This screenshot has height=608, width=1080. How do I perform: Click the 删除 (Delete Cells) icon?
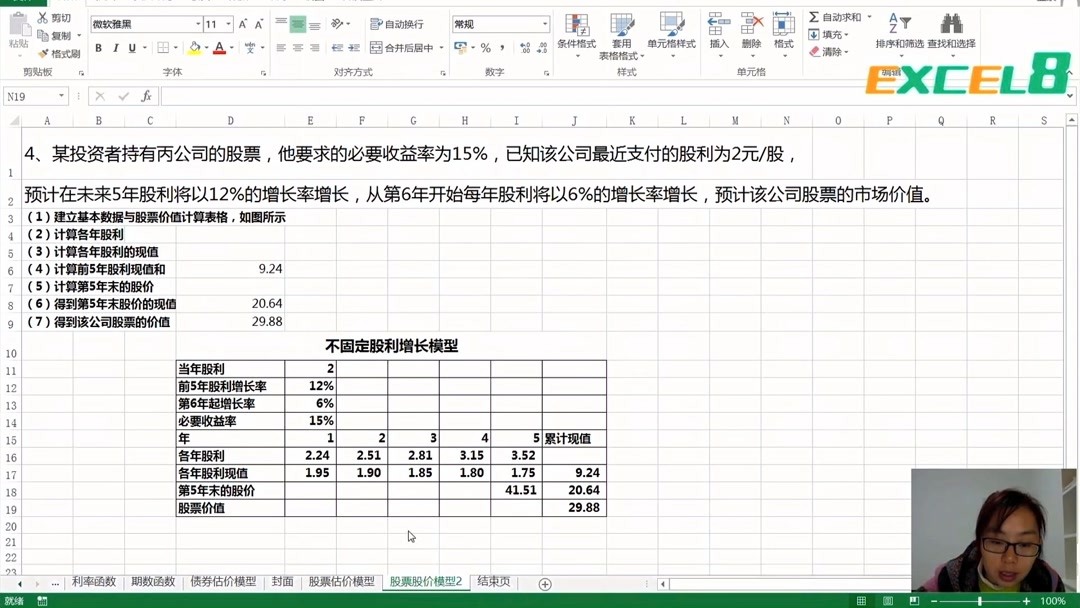pyautogui.click(x=752, y=28)
